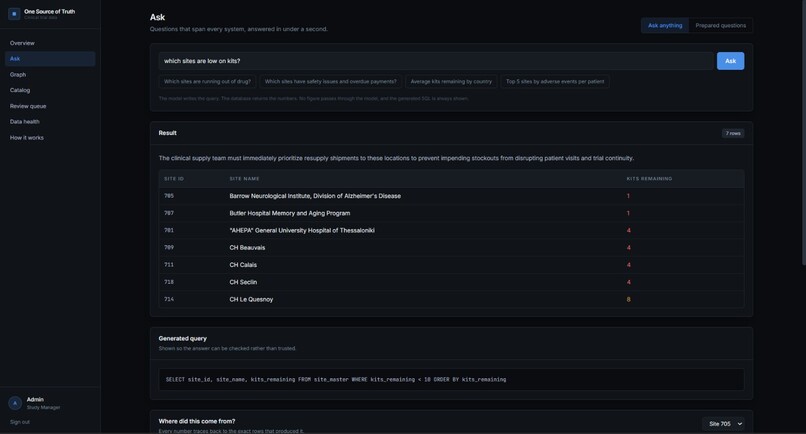806x434 pixels.
Task: Open the Site 705 dropdown
Action: point(725,424)
